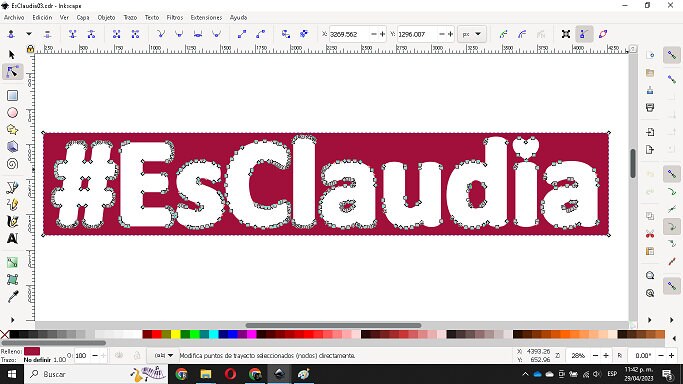This screenshot has width=683, height=384.
Task: Pick the yellow swatch in the palette
Action: pyautogui.click(x=176, y=334)
